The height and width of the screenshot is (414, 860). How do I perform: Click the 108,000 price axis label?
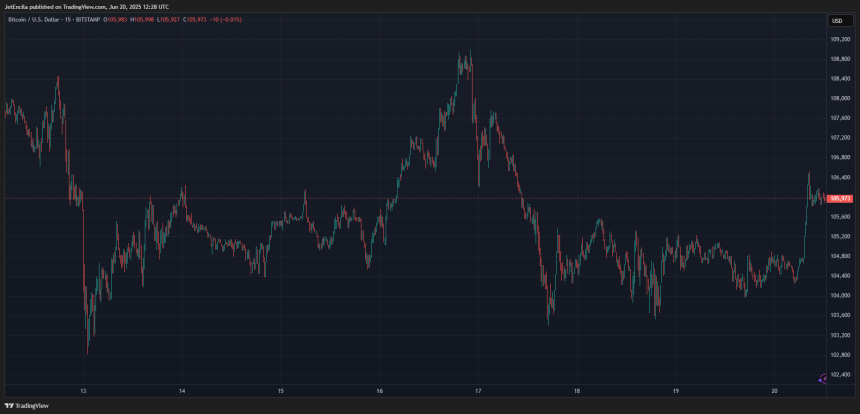(838, 98)
